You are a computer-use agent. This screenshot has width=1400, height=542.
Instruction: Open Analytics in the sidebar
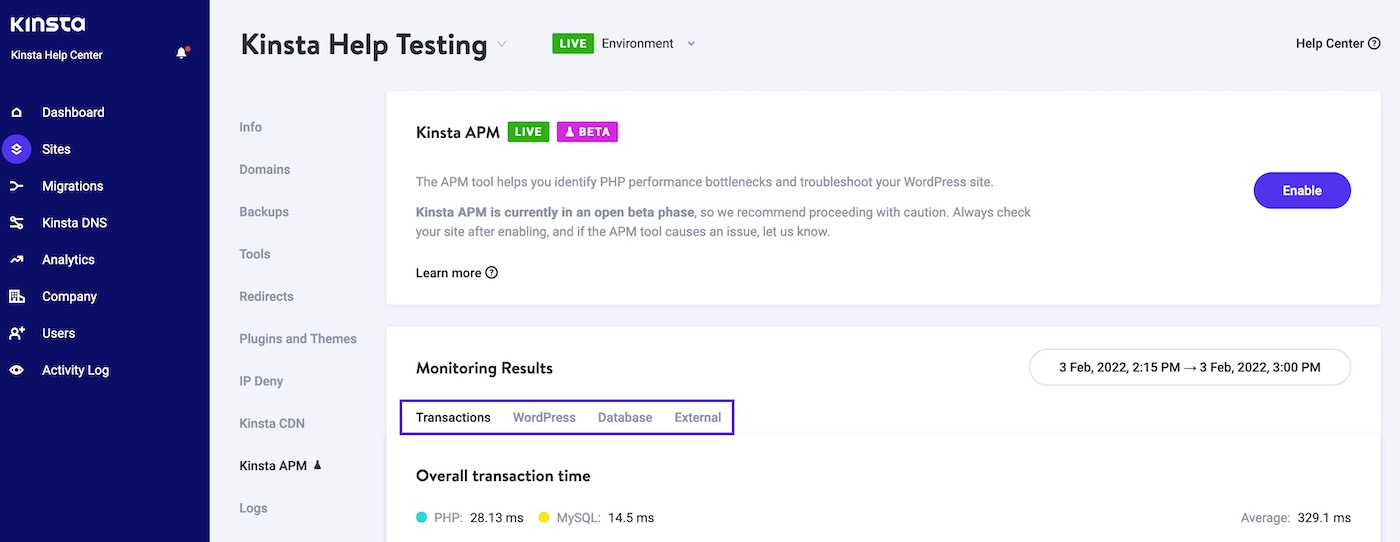68,260
